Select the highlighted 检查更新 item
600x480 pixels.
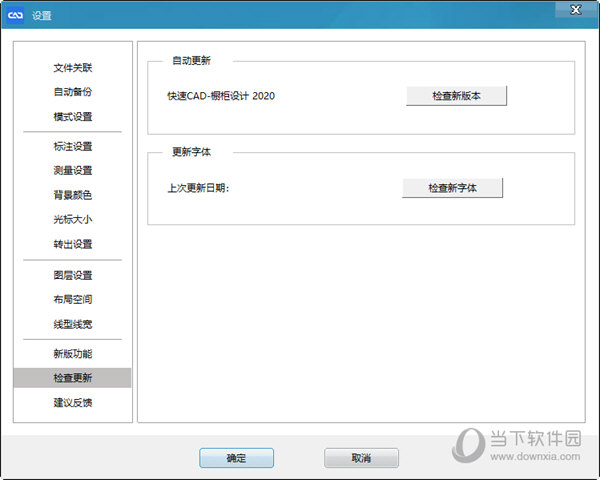coord(72,378)
